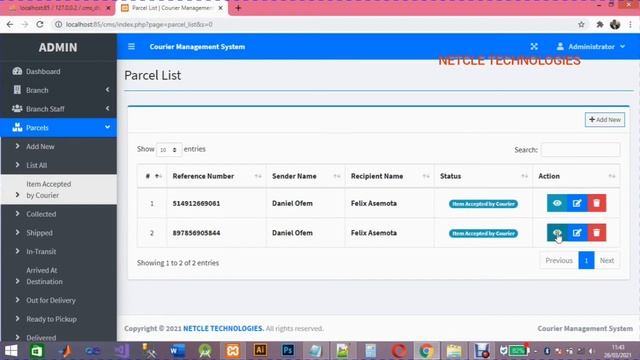Viewport: 640px width, 360px height.
Task: Click status badge of parcel 897856905844
Action: click(483, 233)
